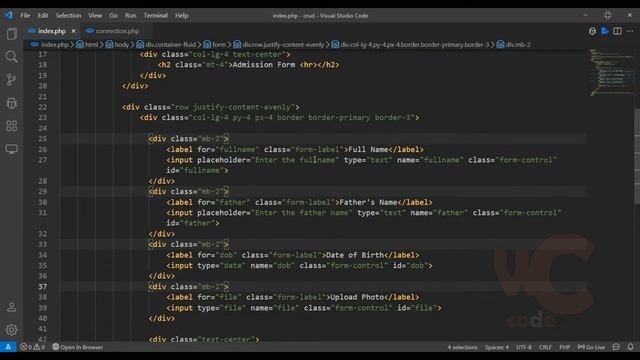Screen dimensions: 640x360
Task: Open the Run and Debug view
Action: coord(11,103)
